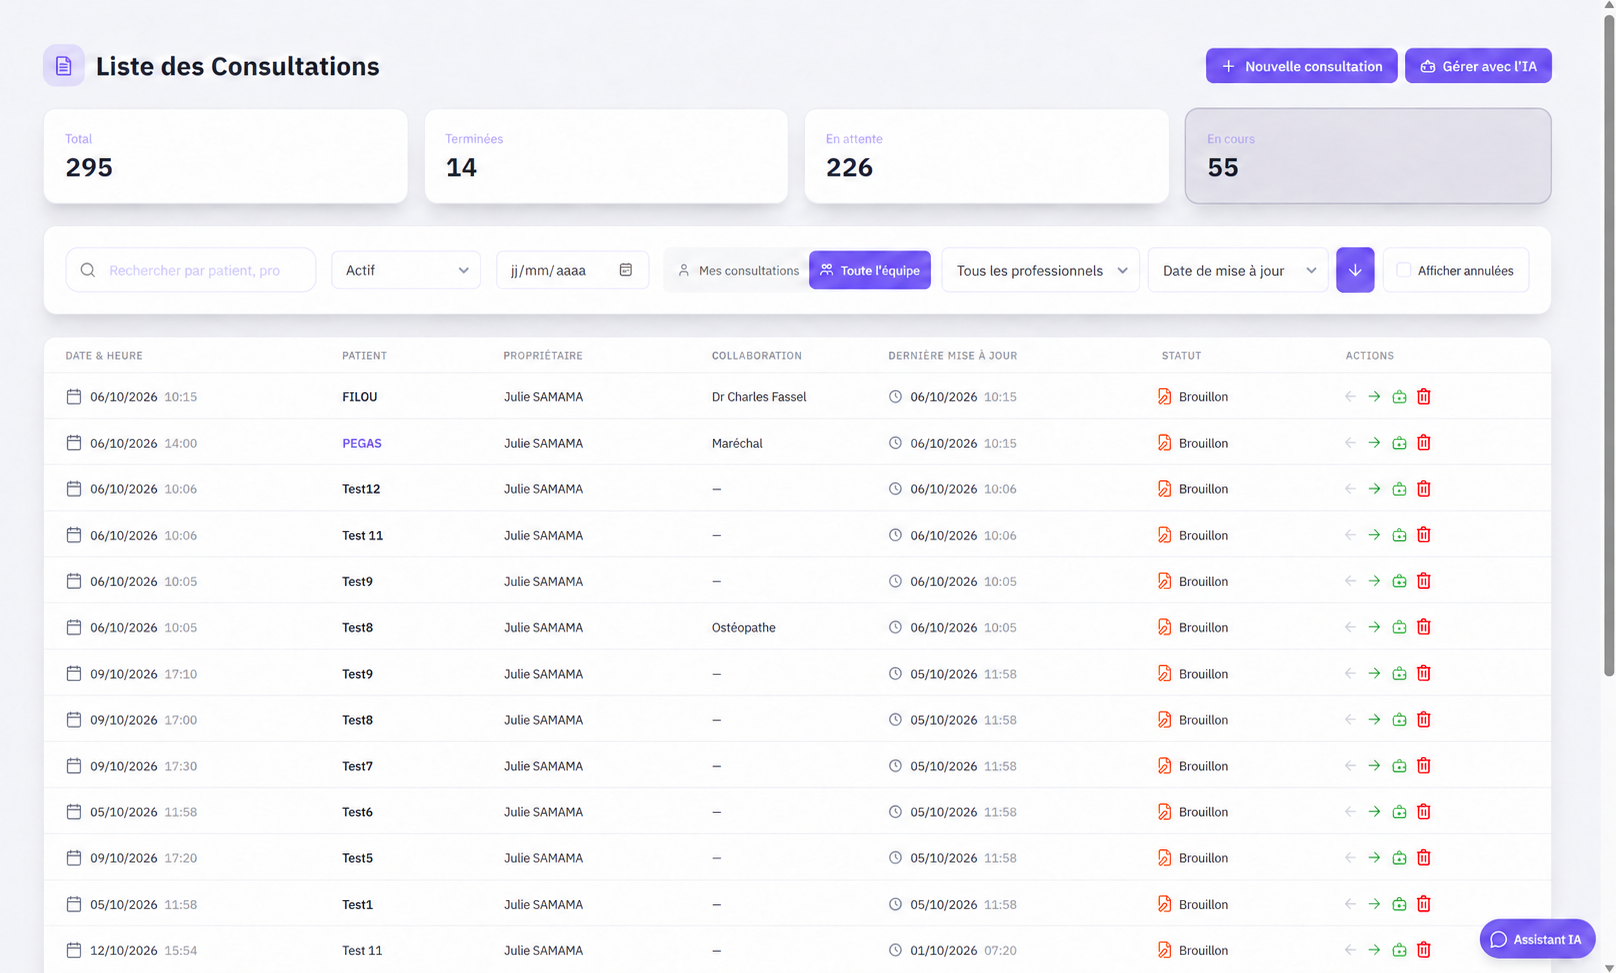Delete the FILOU consultation with trash icon
Screen dimensions: 1616x973
[x=1424, y=397]
